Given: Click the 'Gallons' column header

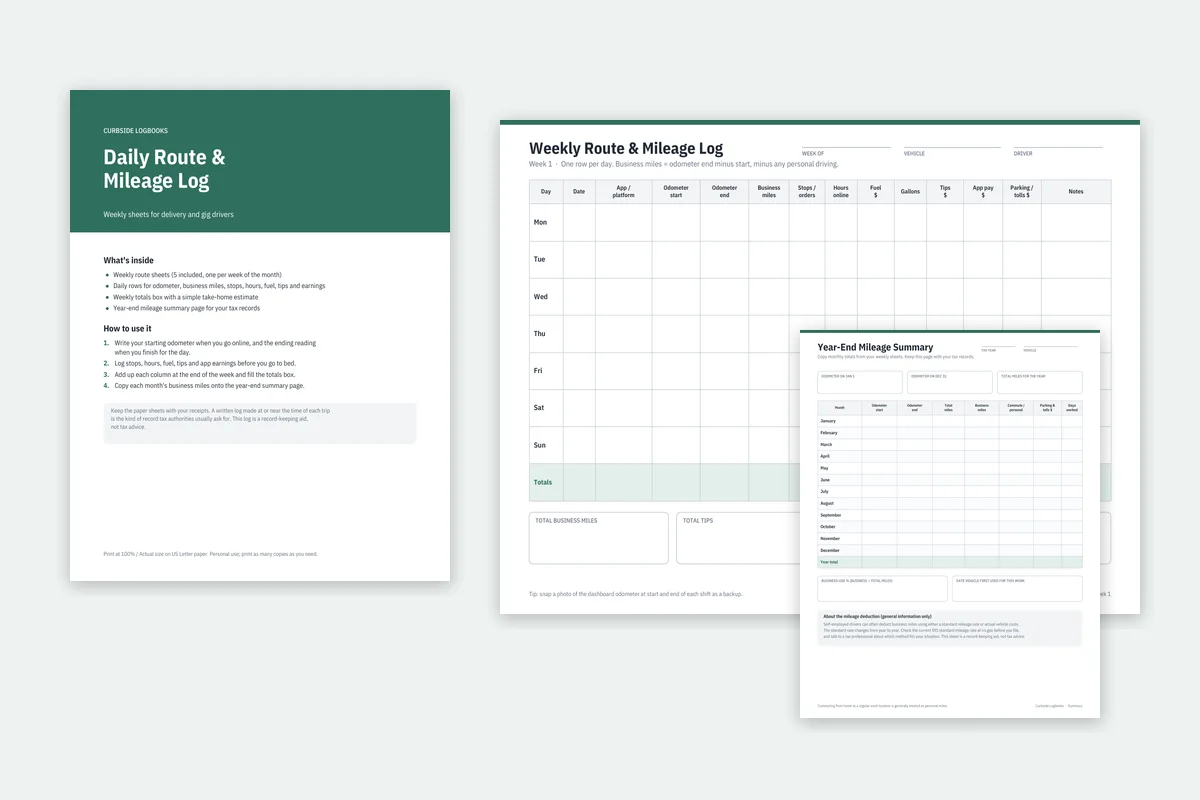Looking at the screenshot, I should pos(910,192).
